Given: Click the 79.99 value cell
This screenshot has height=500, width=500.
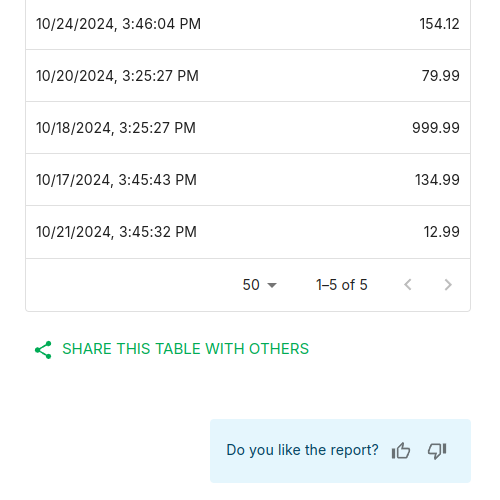Looking at the screenshot, I should 441,76.
